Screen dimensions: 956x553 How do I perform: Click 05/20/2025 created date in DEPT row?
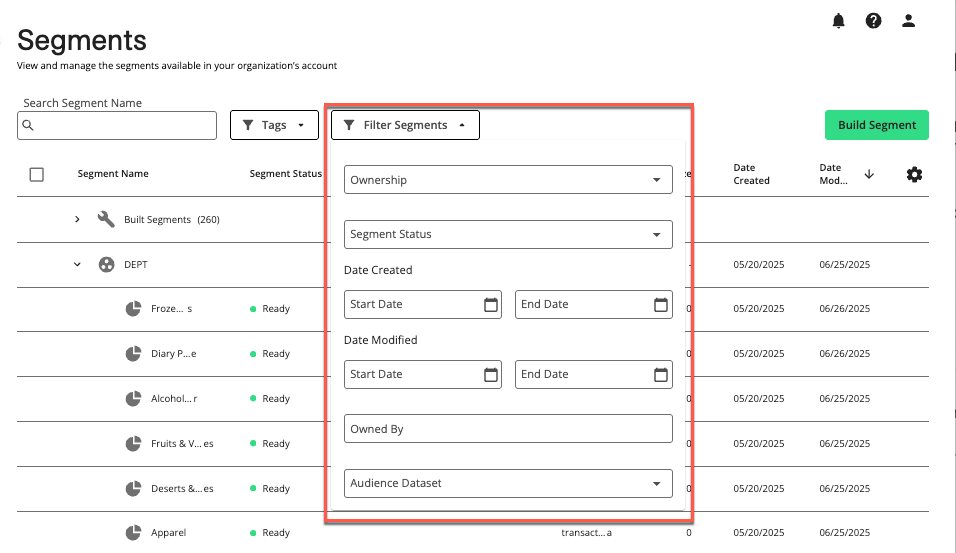click(x=758, y=265)
